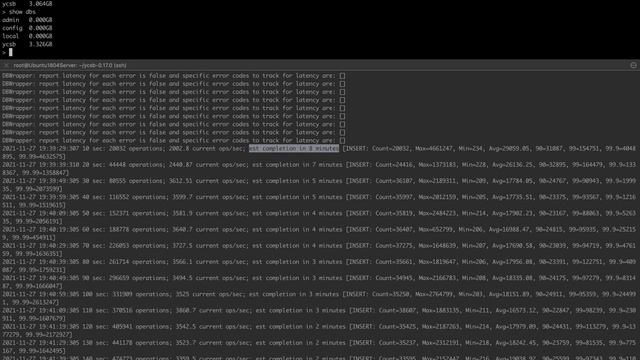
Task: Click the 'config 0.000GB' database row
Action: (27, 28)
